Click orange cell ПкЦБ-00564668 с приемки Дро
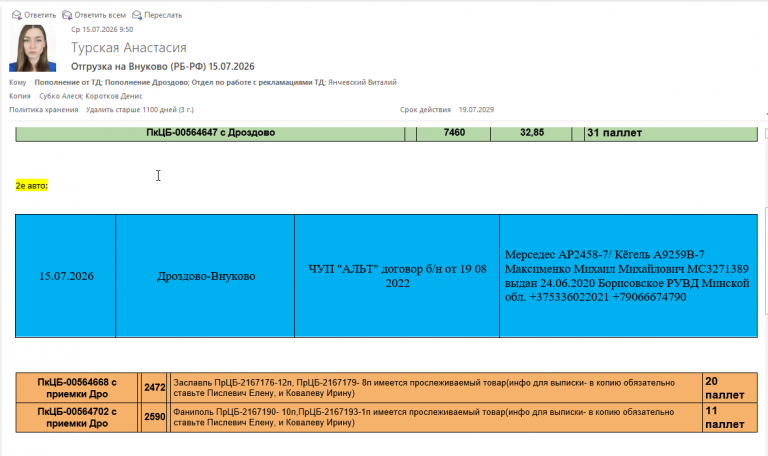The height and width of the screenshot is (456, 768). coord(77,388)
